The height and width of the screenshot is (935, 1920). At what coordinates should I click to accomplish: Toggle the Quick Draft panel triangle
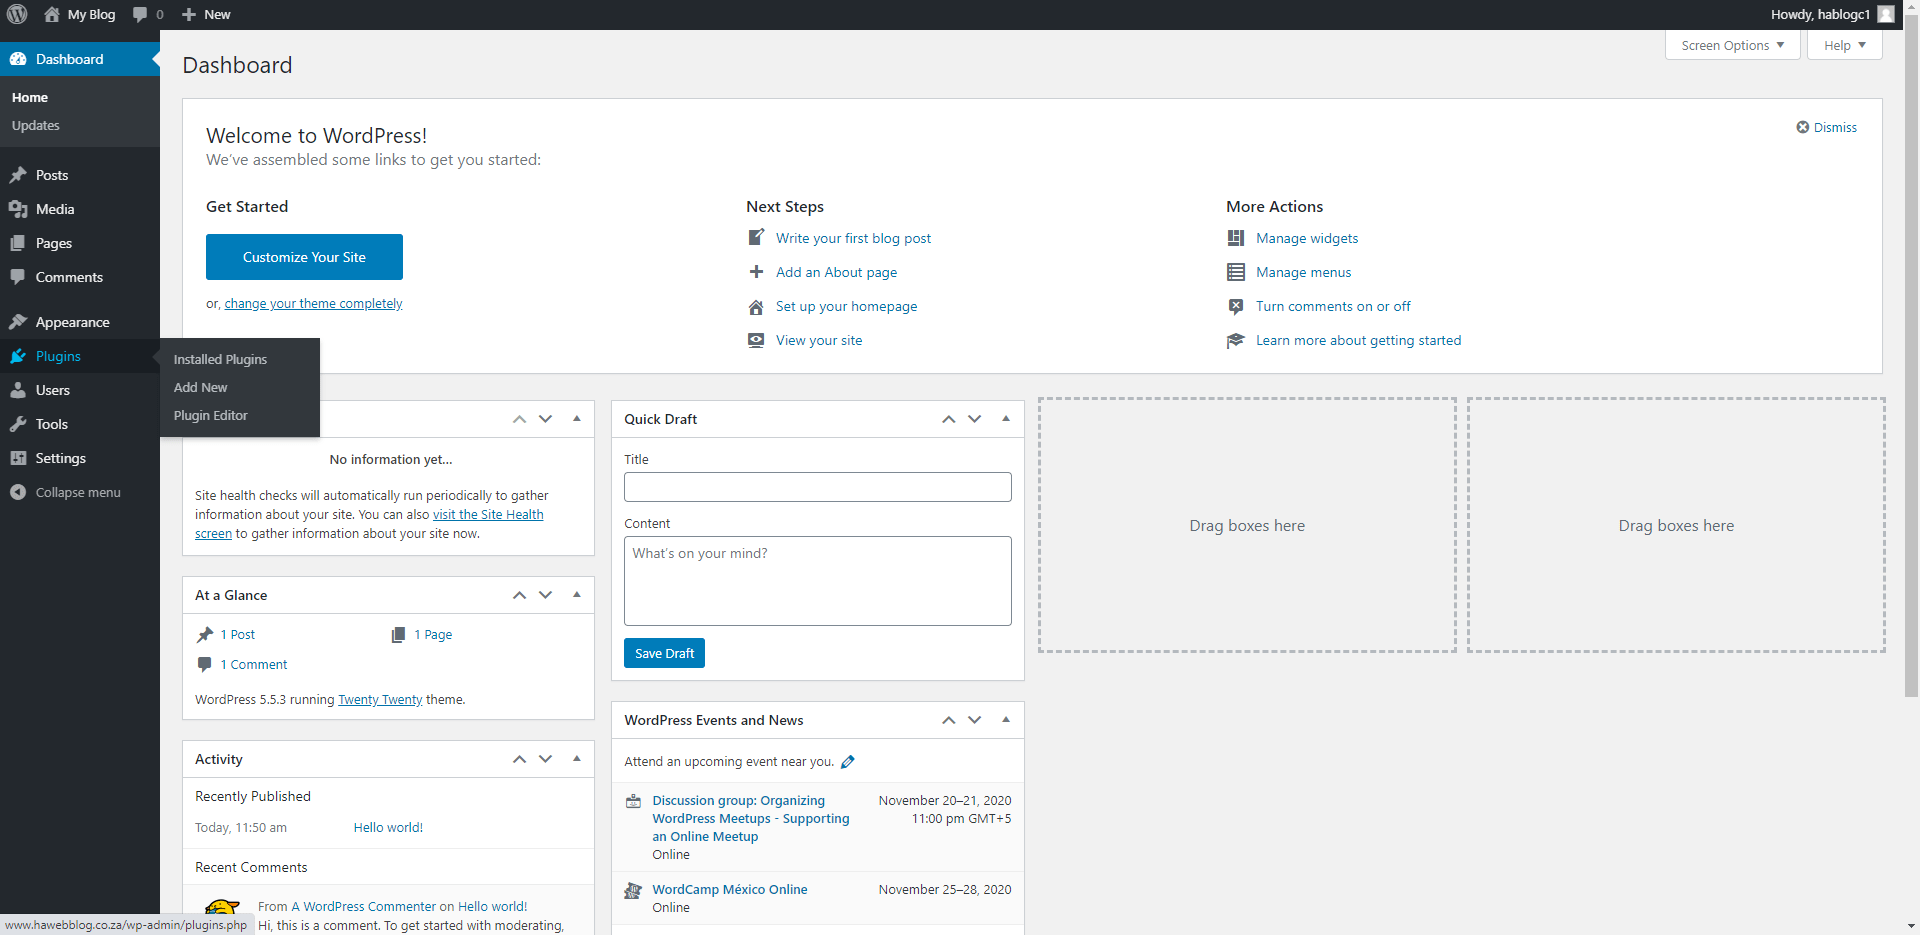[x=1006, y=419]
